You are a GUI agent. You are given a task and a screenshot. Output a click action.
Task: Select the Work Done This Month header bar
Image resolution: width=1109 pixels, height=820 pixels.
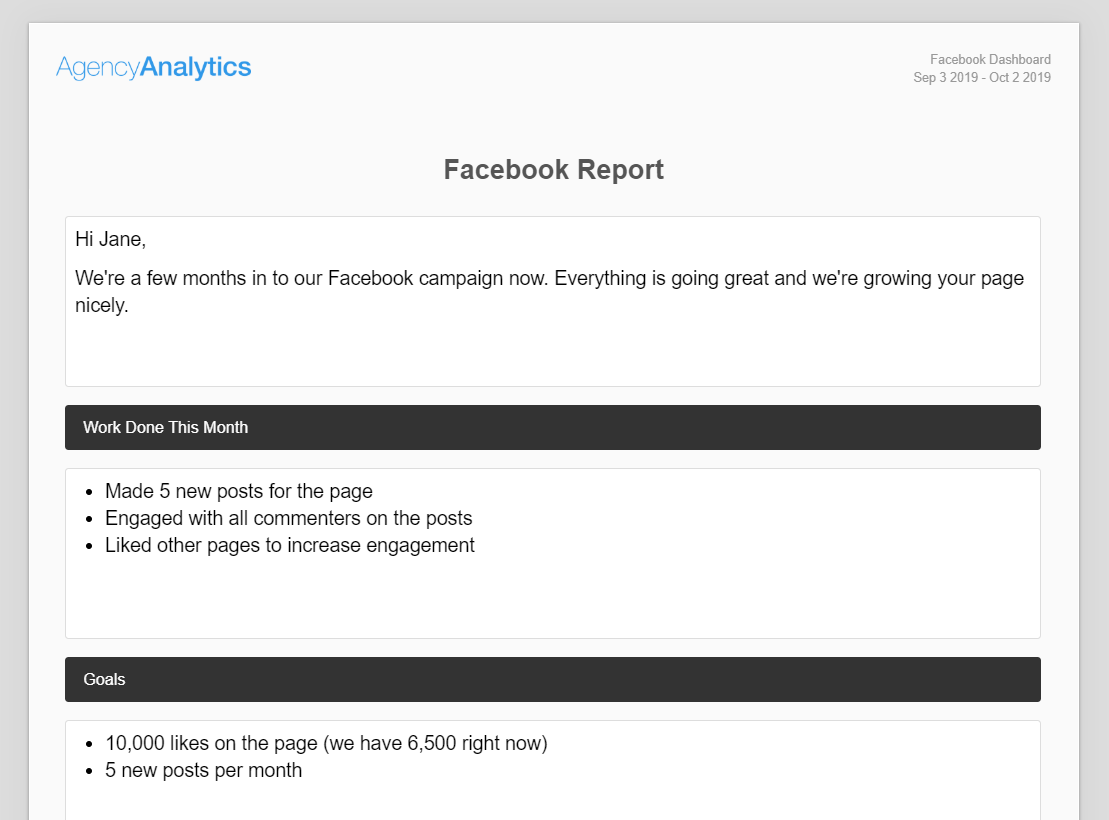552,427
